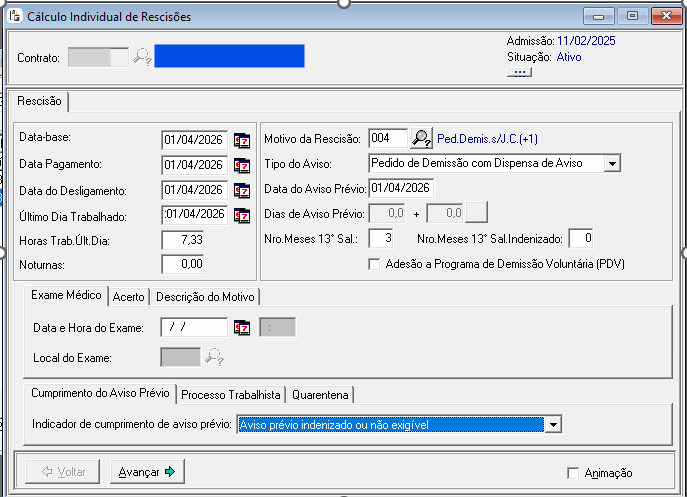Open calendar picker for Data Pagamento
This screenshot has width=687, height=497.
point(241,165)
